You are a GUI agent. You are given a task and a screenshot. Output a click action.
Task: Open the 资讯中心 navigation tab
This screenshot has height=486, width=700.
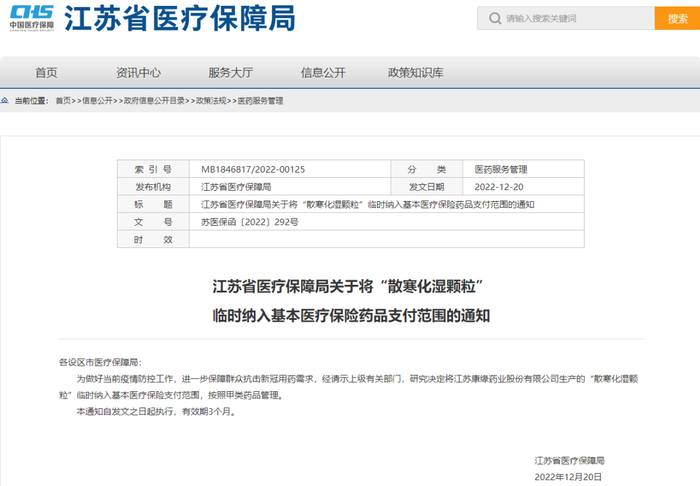(138, 72)
